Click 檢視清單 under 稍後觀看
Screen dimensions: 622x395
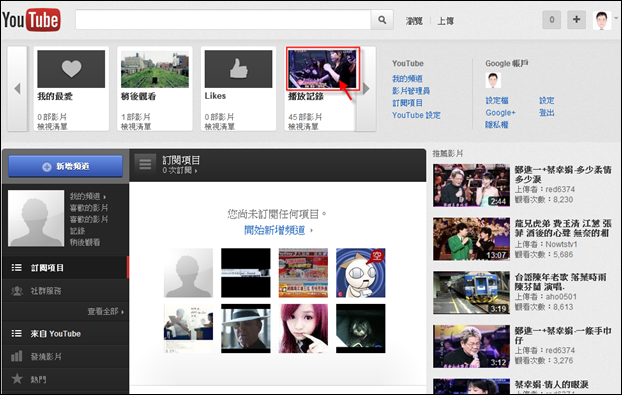[x=136, y=127]
